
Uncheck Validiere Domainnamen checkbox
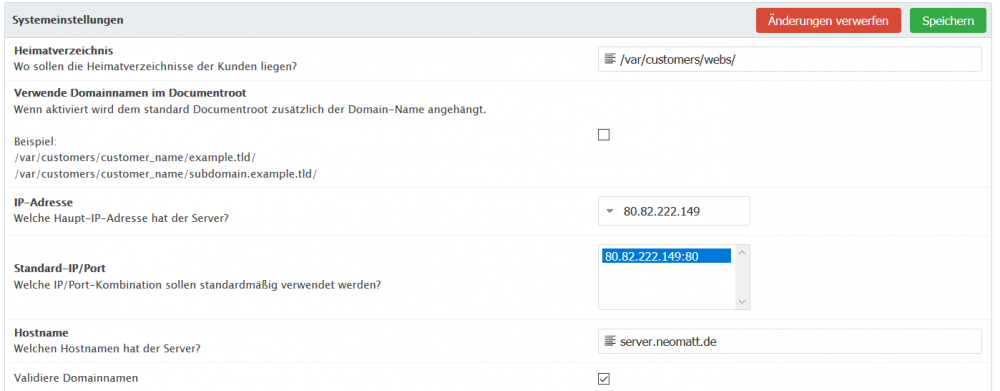click(x=603, y=379)
